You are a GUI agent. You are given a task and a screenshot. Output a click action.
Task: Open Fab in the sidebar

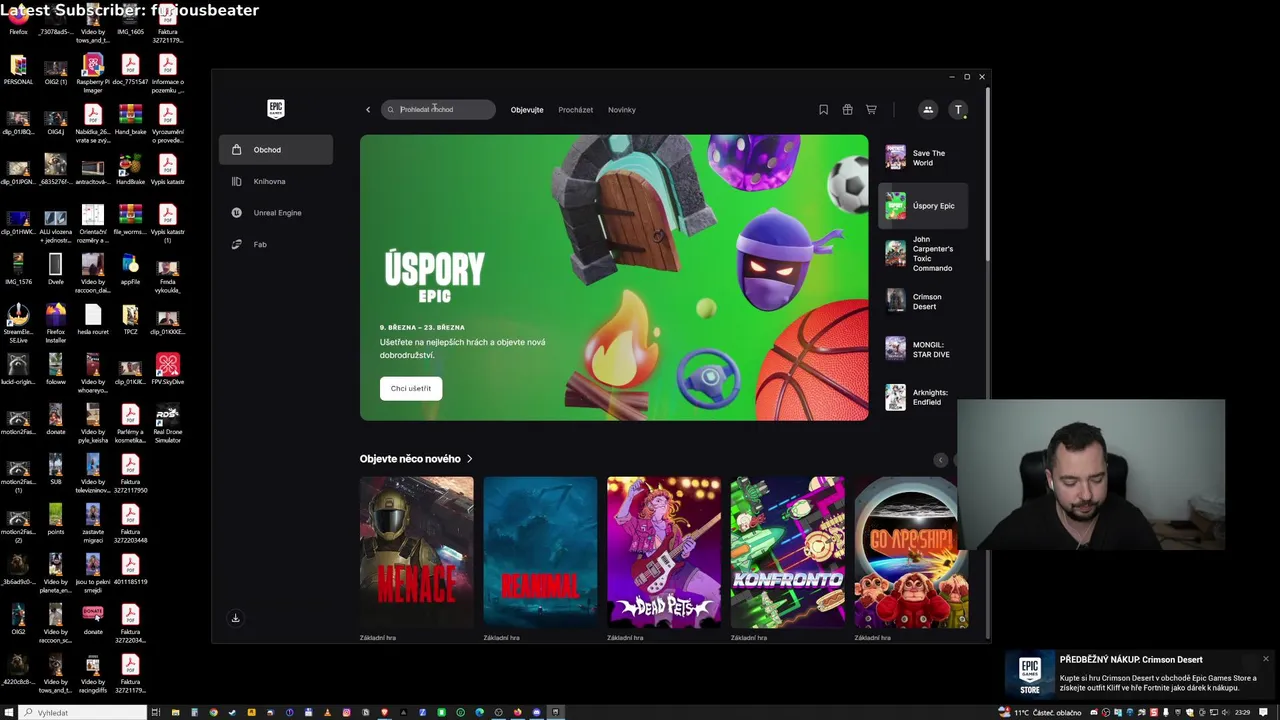tap(276, 244)
